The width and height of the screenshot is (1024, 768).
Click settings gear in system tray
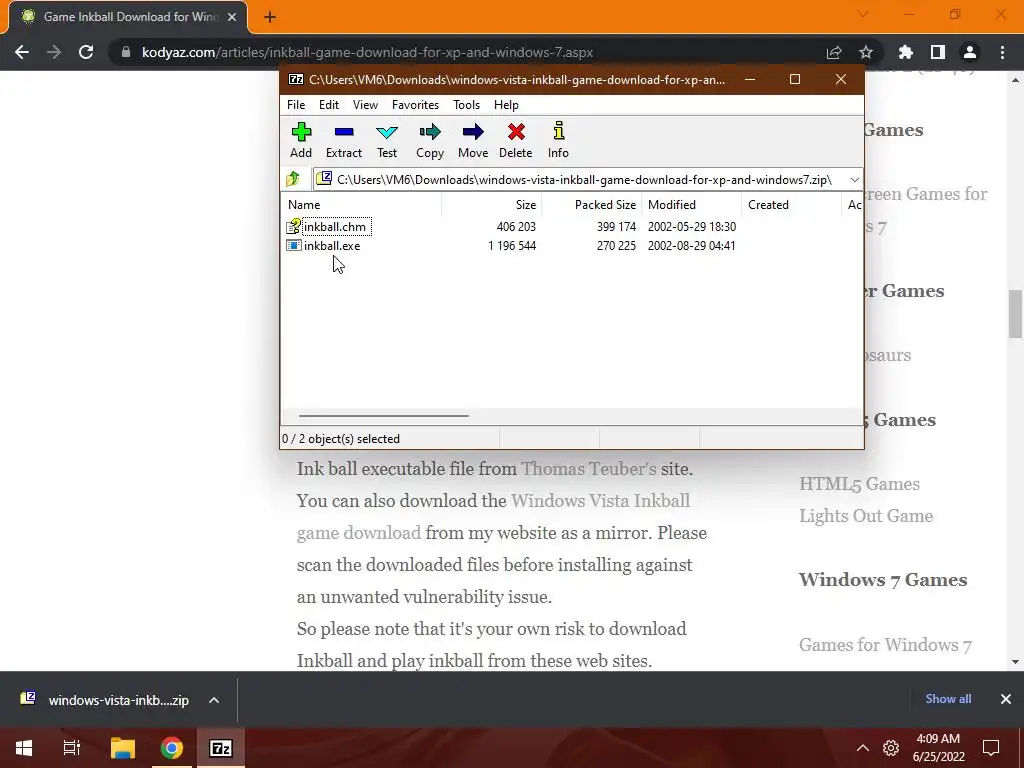891,748
